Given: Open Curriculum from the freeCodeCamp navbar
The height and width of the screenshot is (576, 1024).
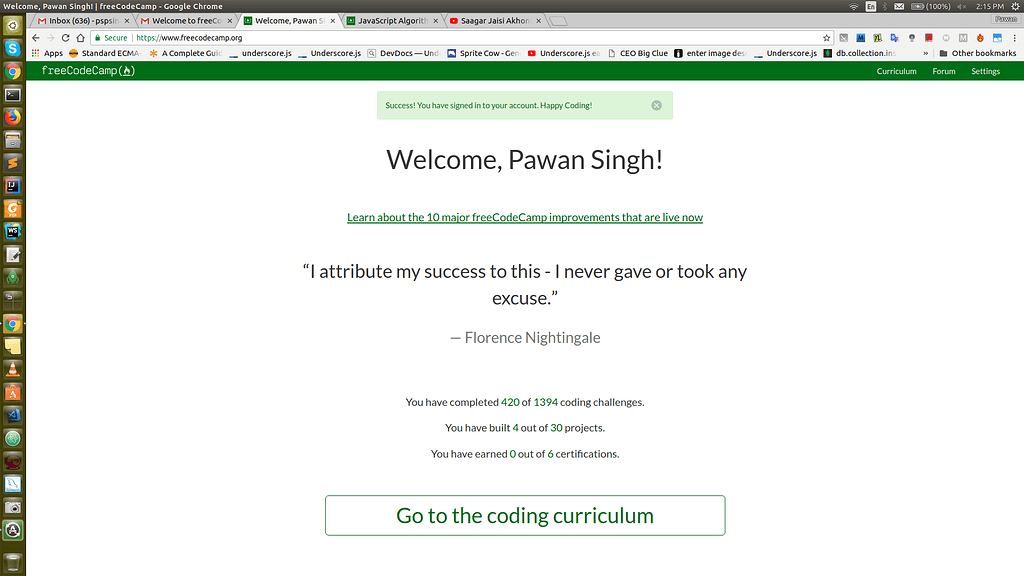Looking at the screenshot, I should click(896, 71).
